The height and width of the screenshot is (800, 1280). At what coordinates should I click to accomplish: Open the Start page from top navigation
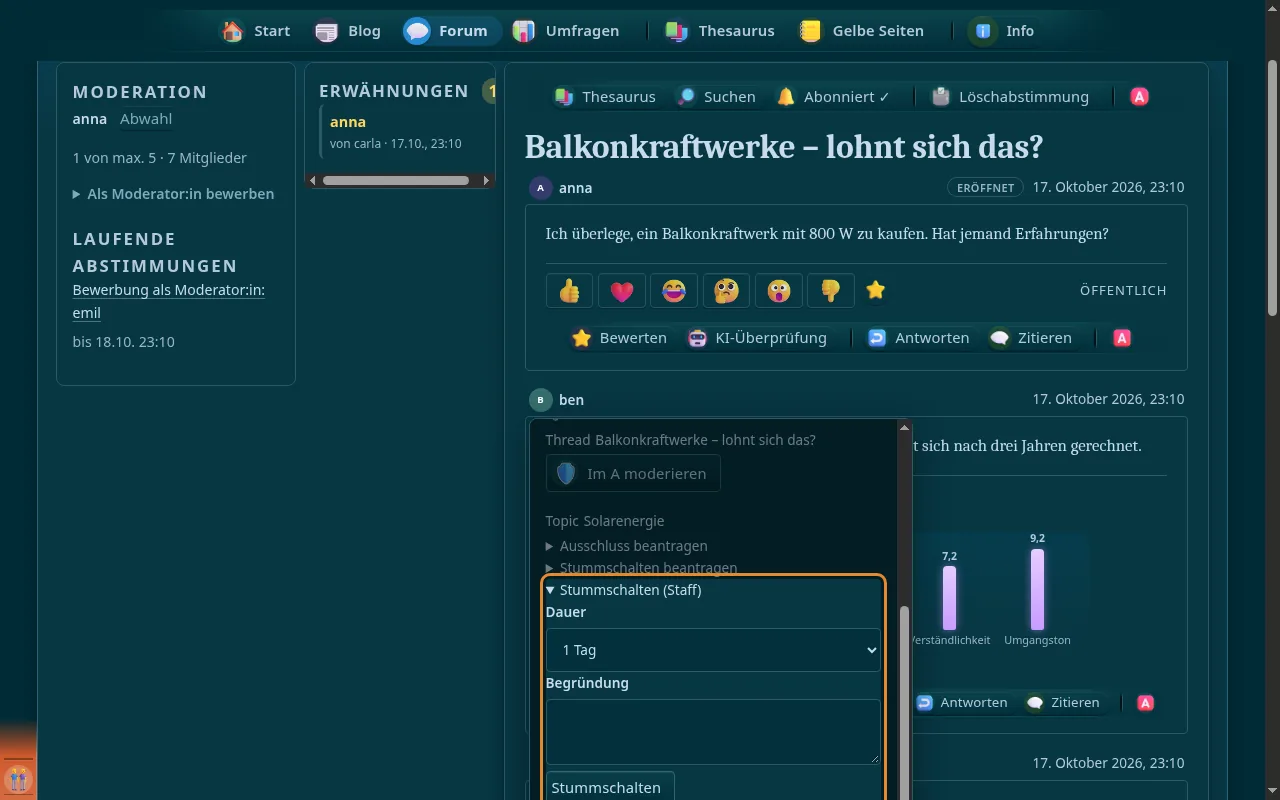click(x=256, y=31)
